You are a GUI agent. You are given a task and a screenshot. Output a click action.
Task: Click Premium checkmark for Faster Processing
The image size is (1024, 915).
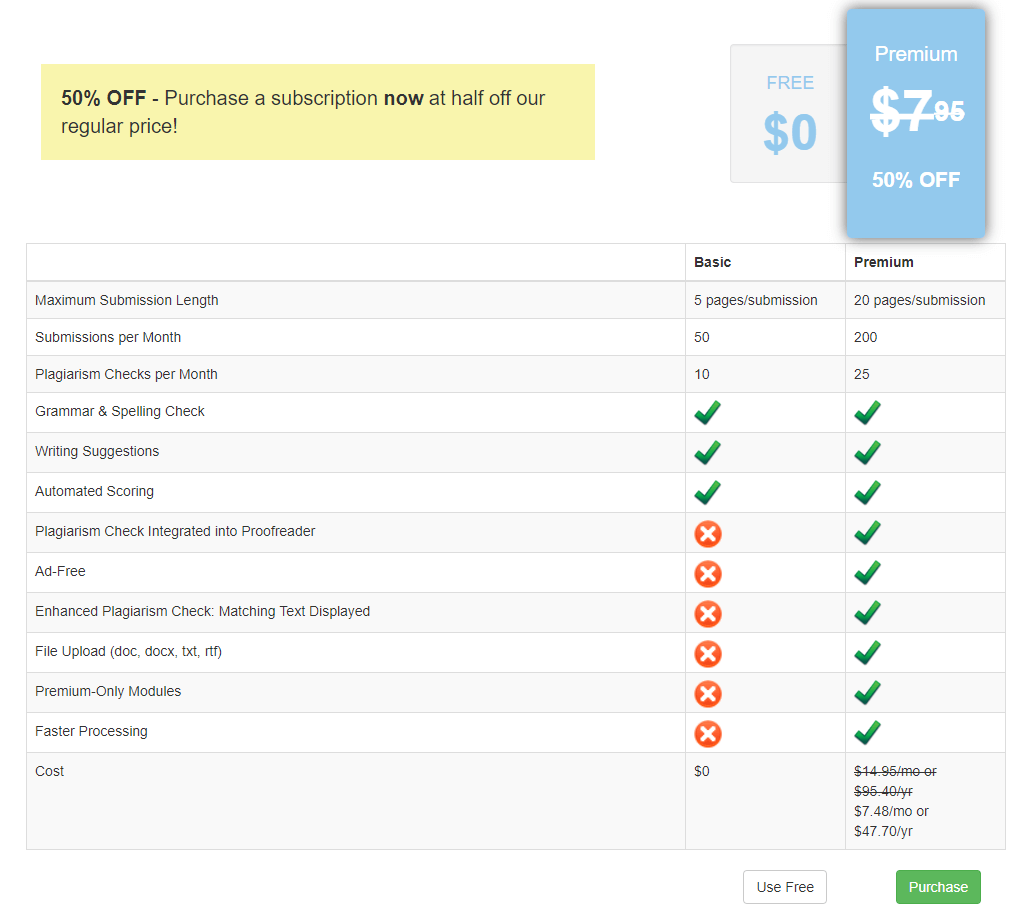pos(867,732)
